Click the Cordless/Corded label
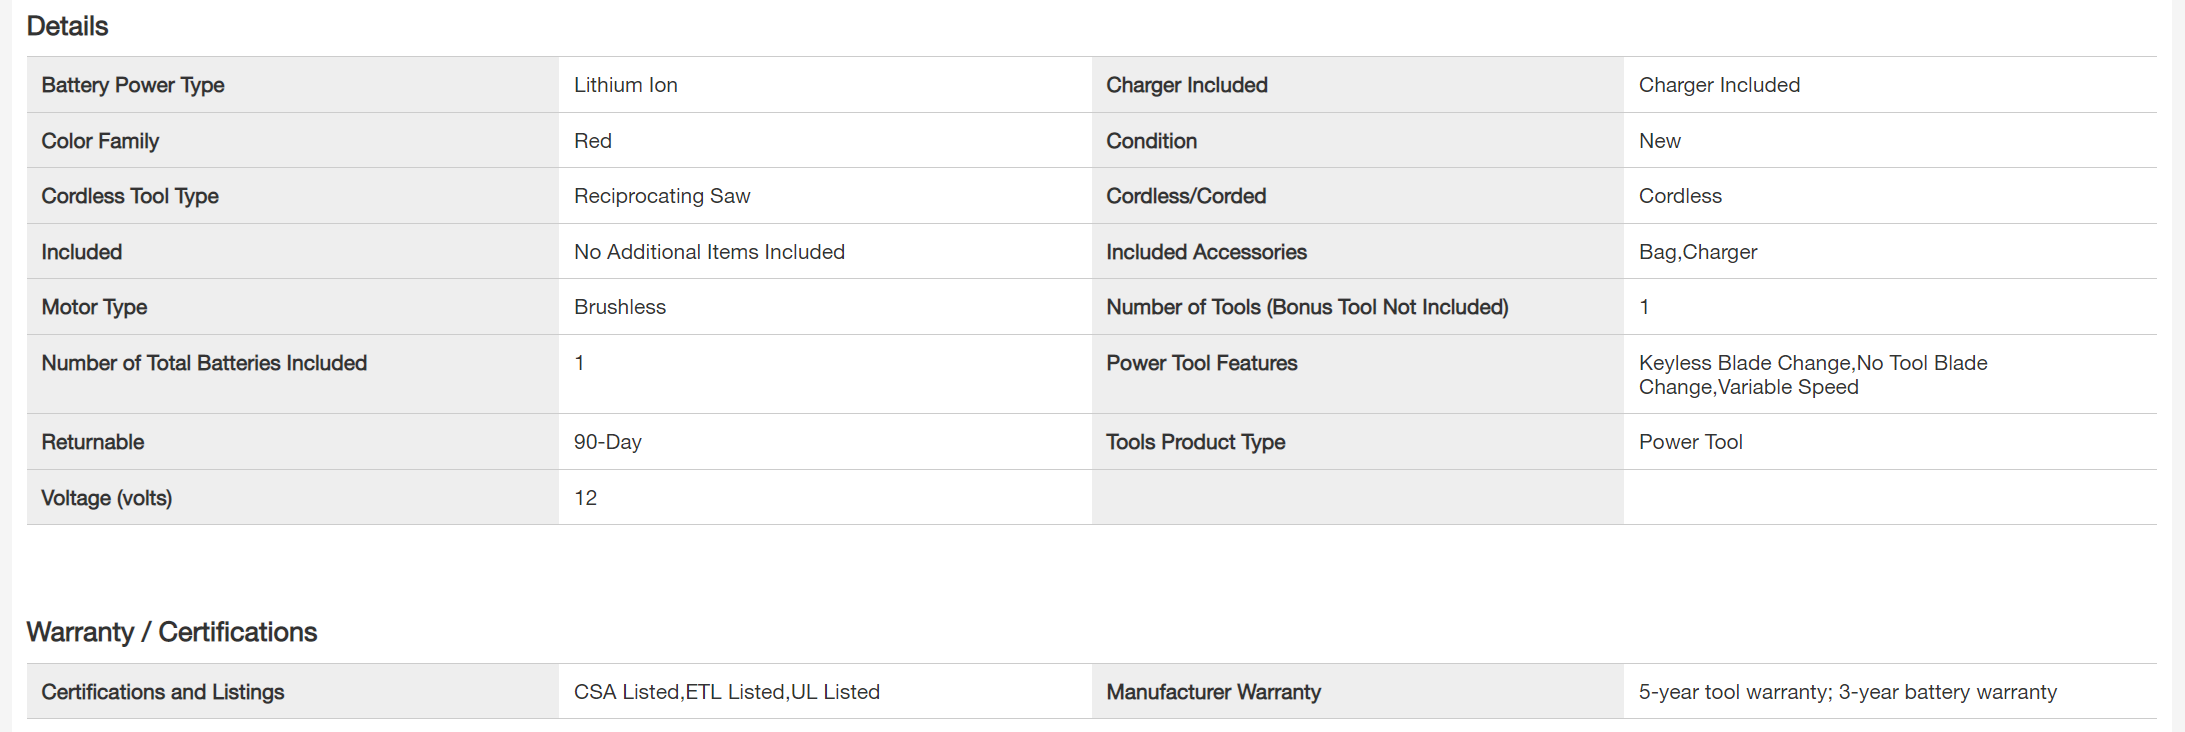2185x732 pixels. click(x=1185, y=196)
